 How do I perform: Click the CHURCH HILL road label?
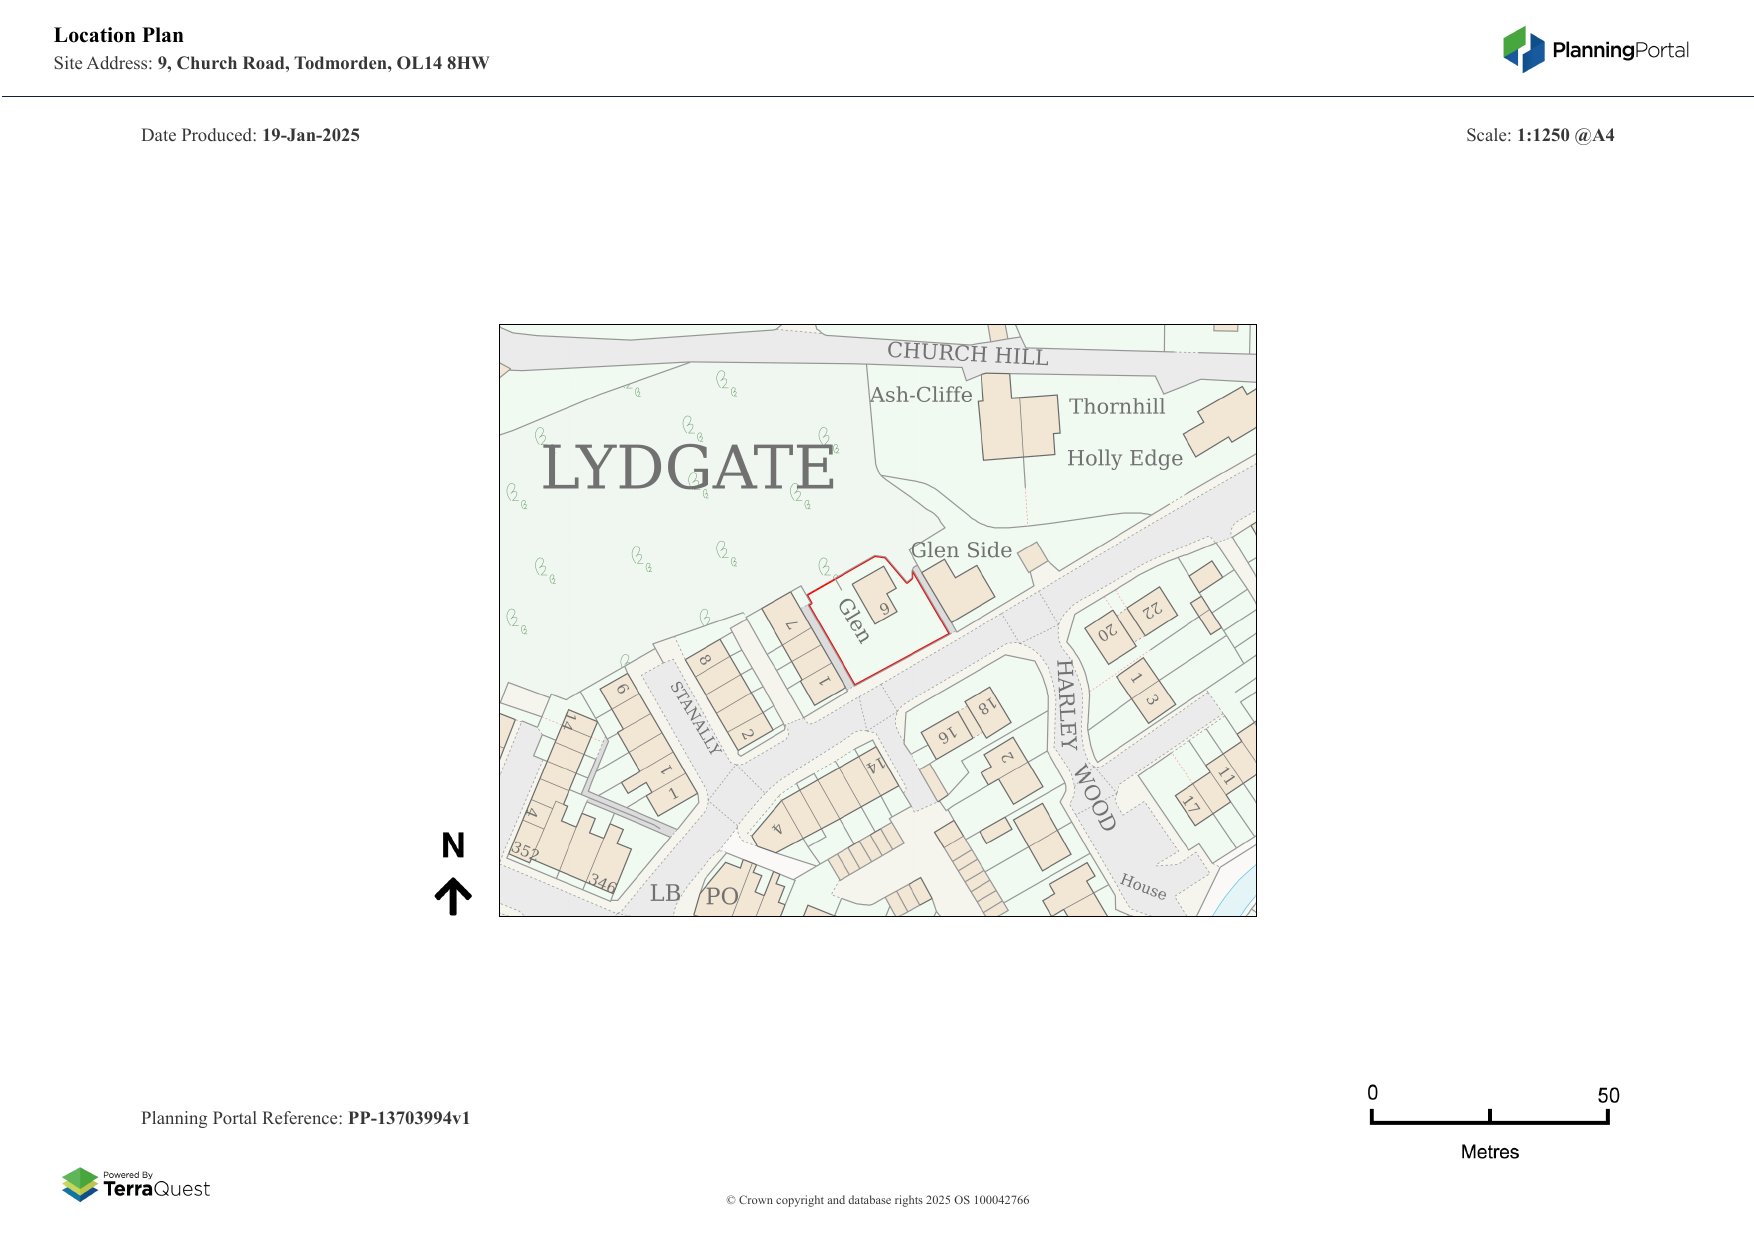(967, 353)
